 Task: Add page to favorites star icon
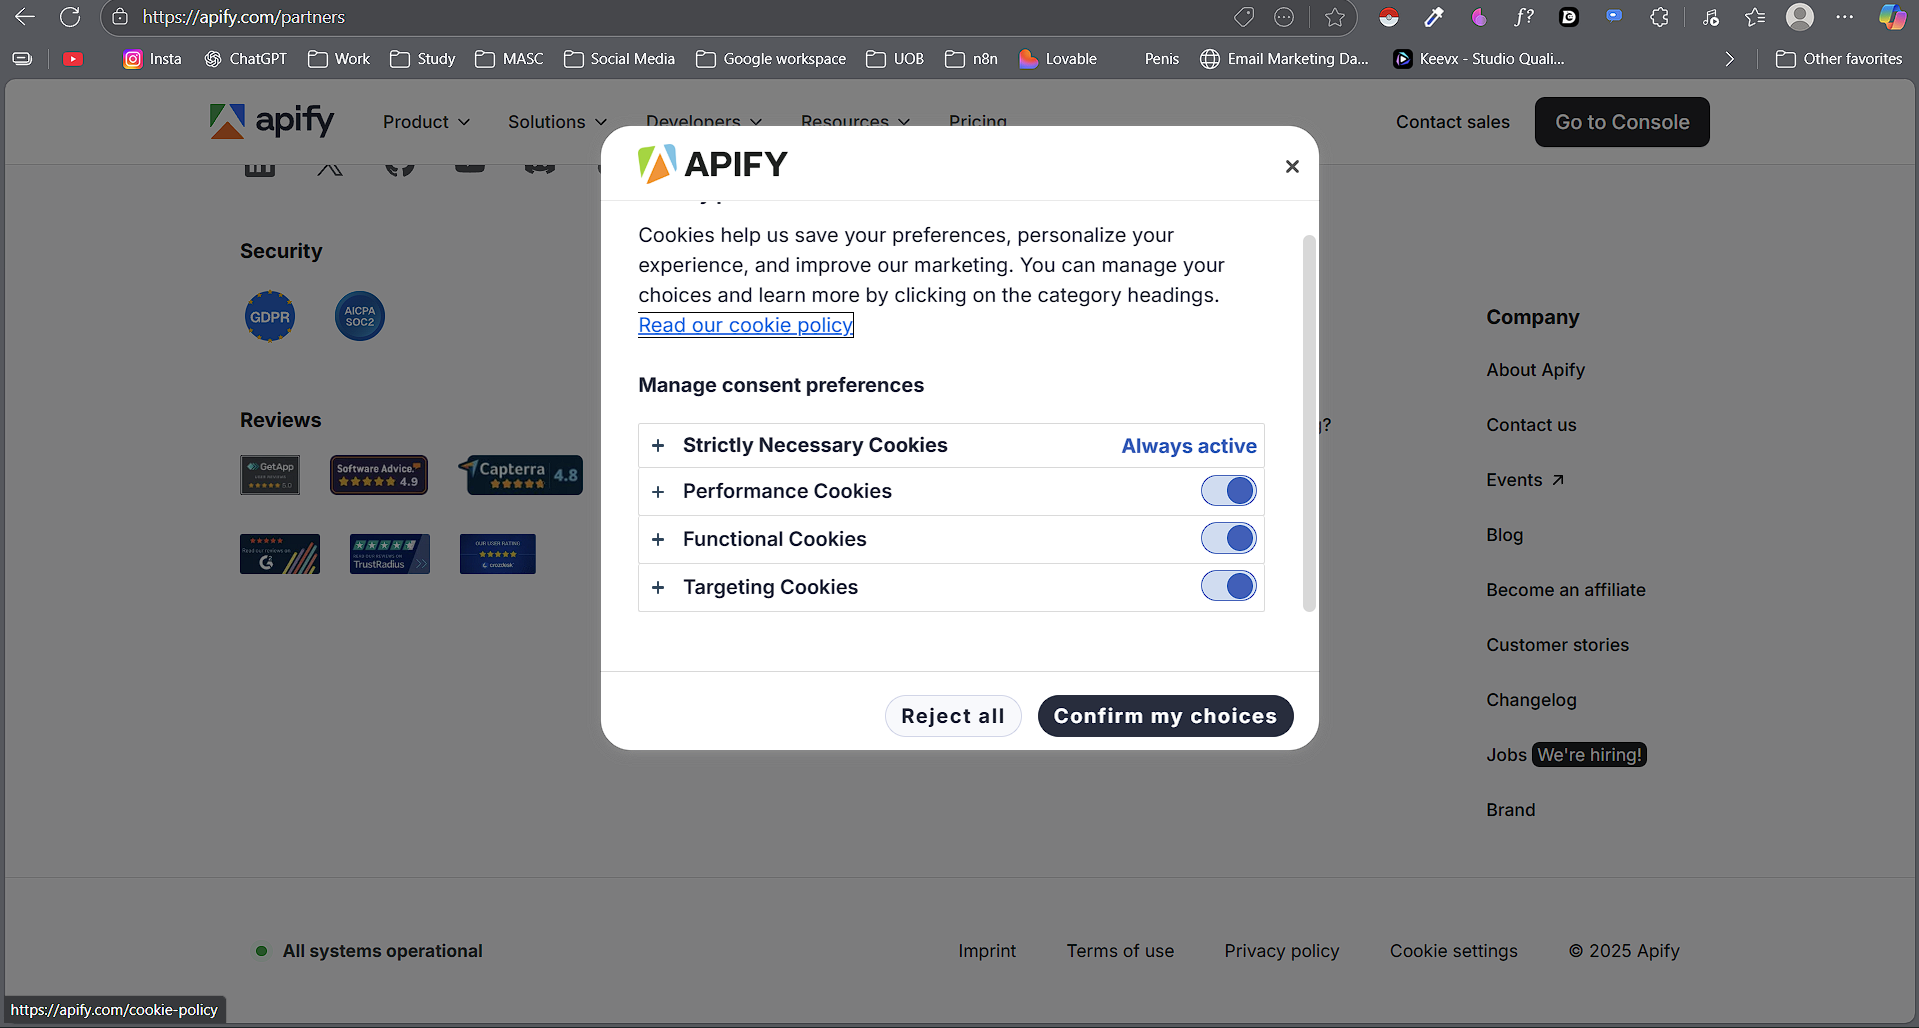click(1335, 17)
